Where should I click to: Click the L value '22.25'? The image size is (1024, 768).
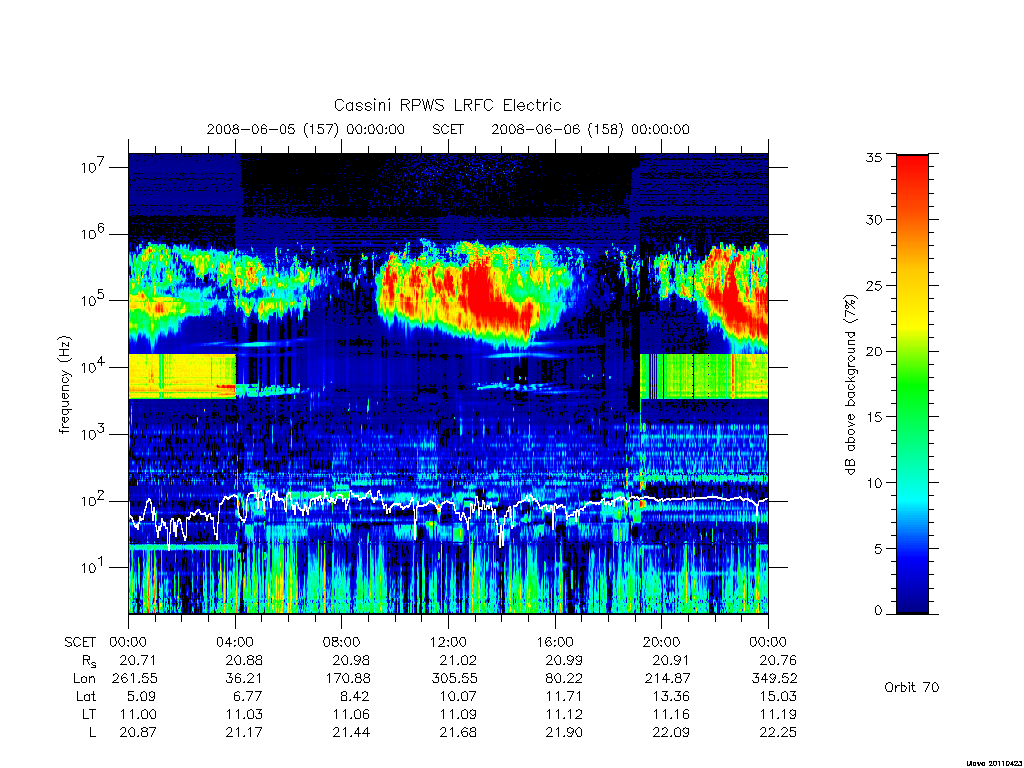[x=778, y=732]
